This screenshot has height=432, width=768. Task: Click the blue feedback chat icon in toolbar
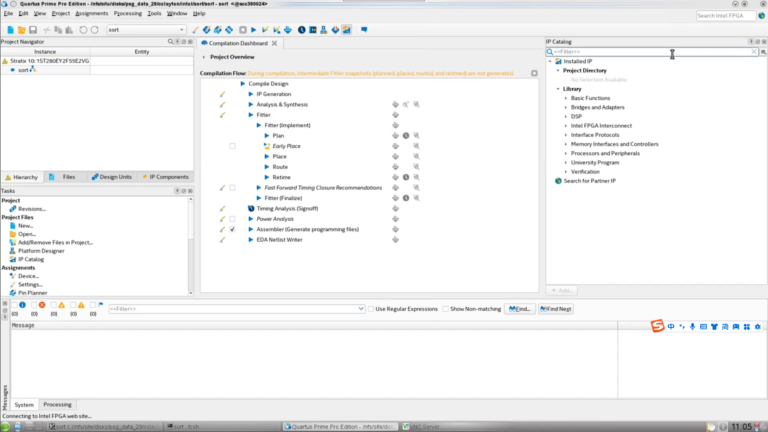(x=364, y=30)
